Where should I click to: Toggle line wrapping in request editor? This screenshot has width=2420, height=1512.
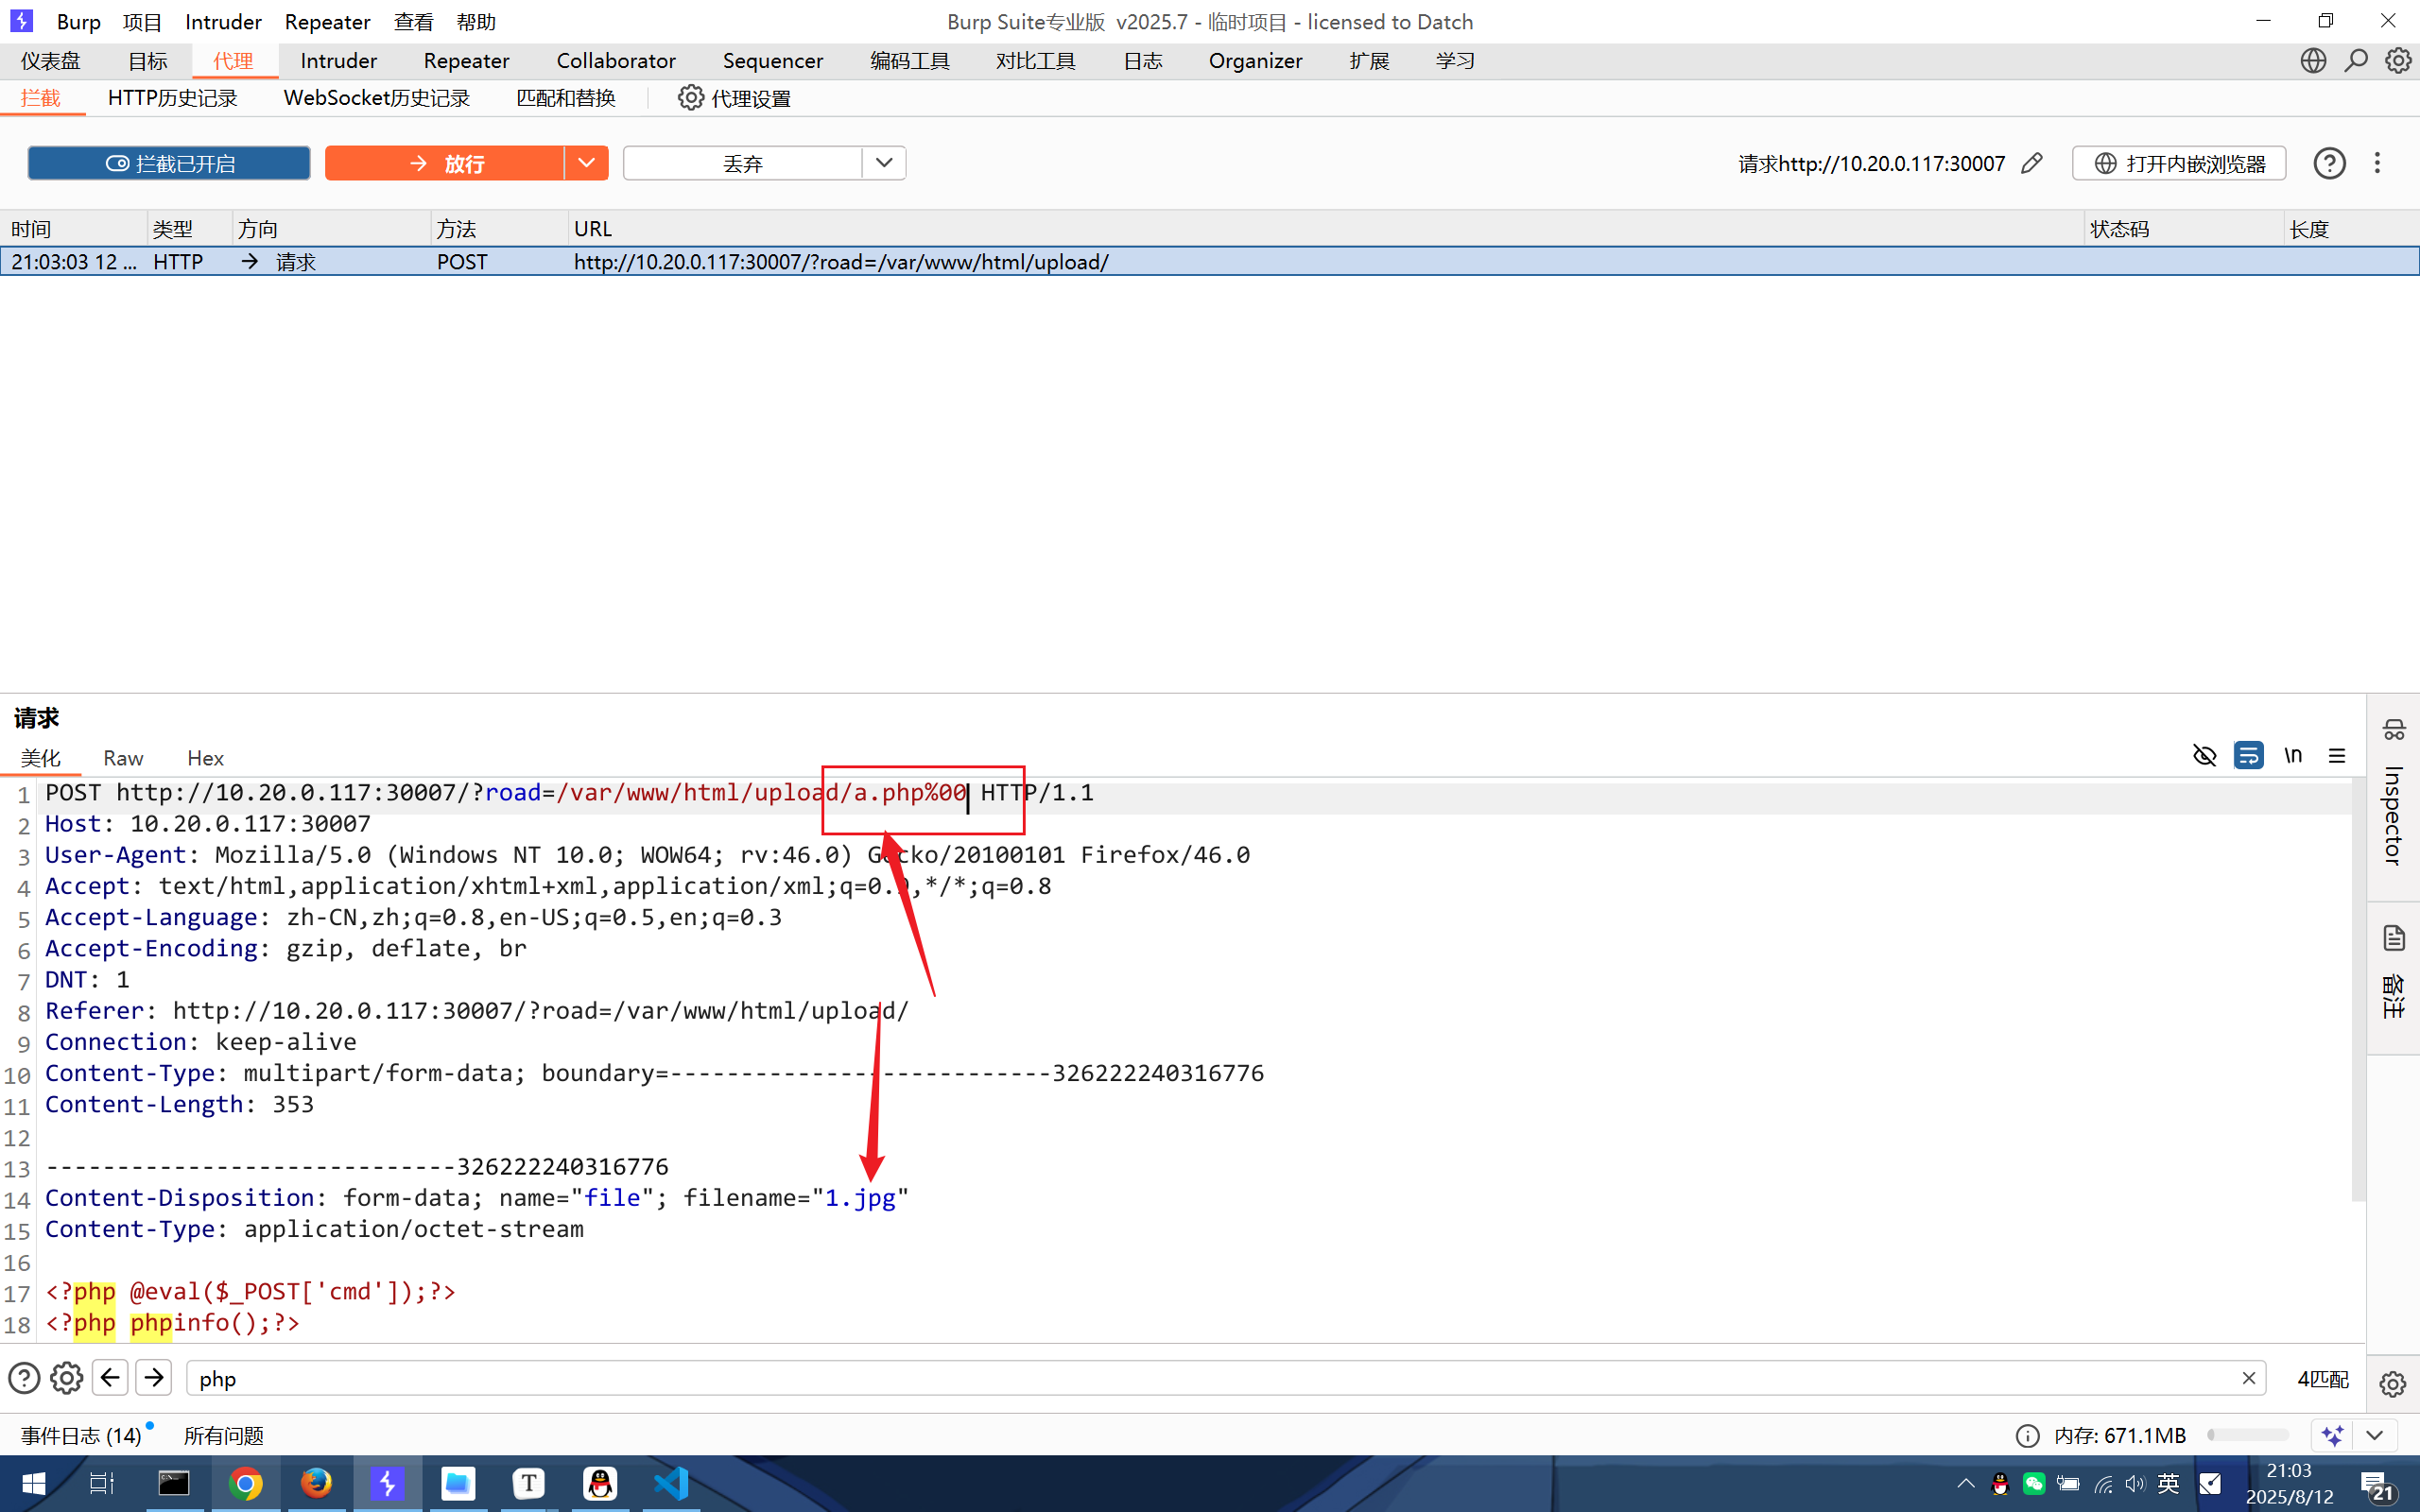coord(2248,756)
